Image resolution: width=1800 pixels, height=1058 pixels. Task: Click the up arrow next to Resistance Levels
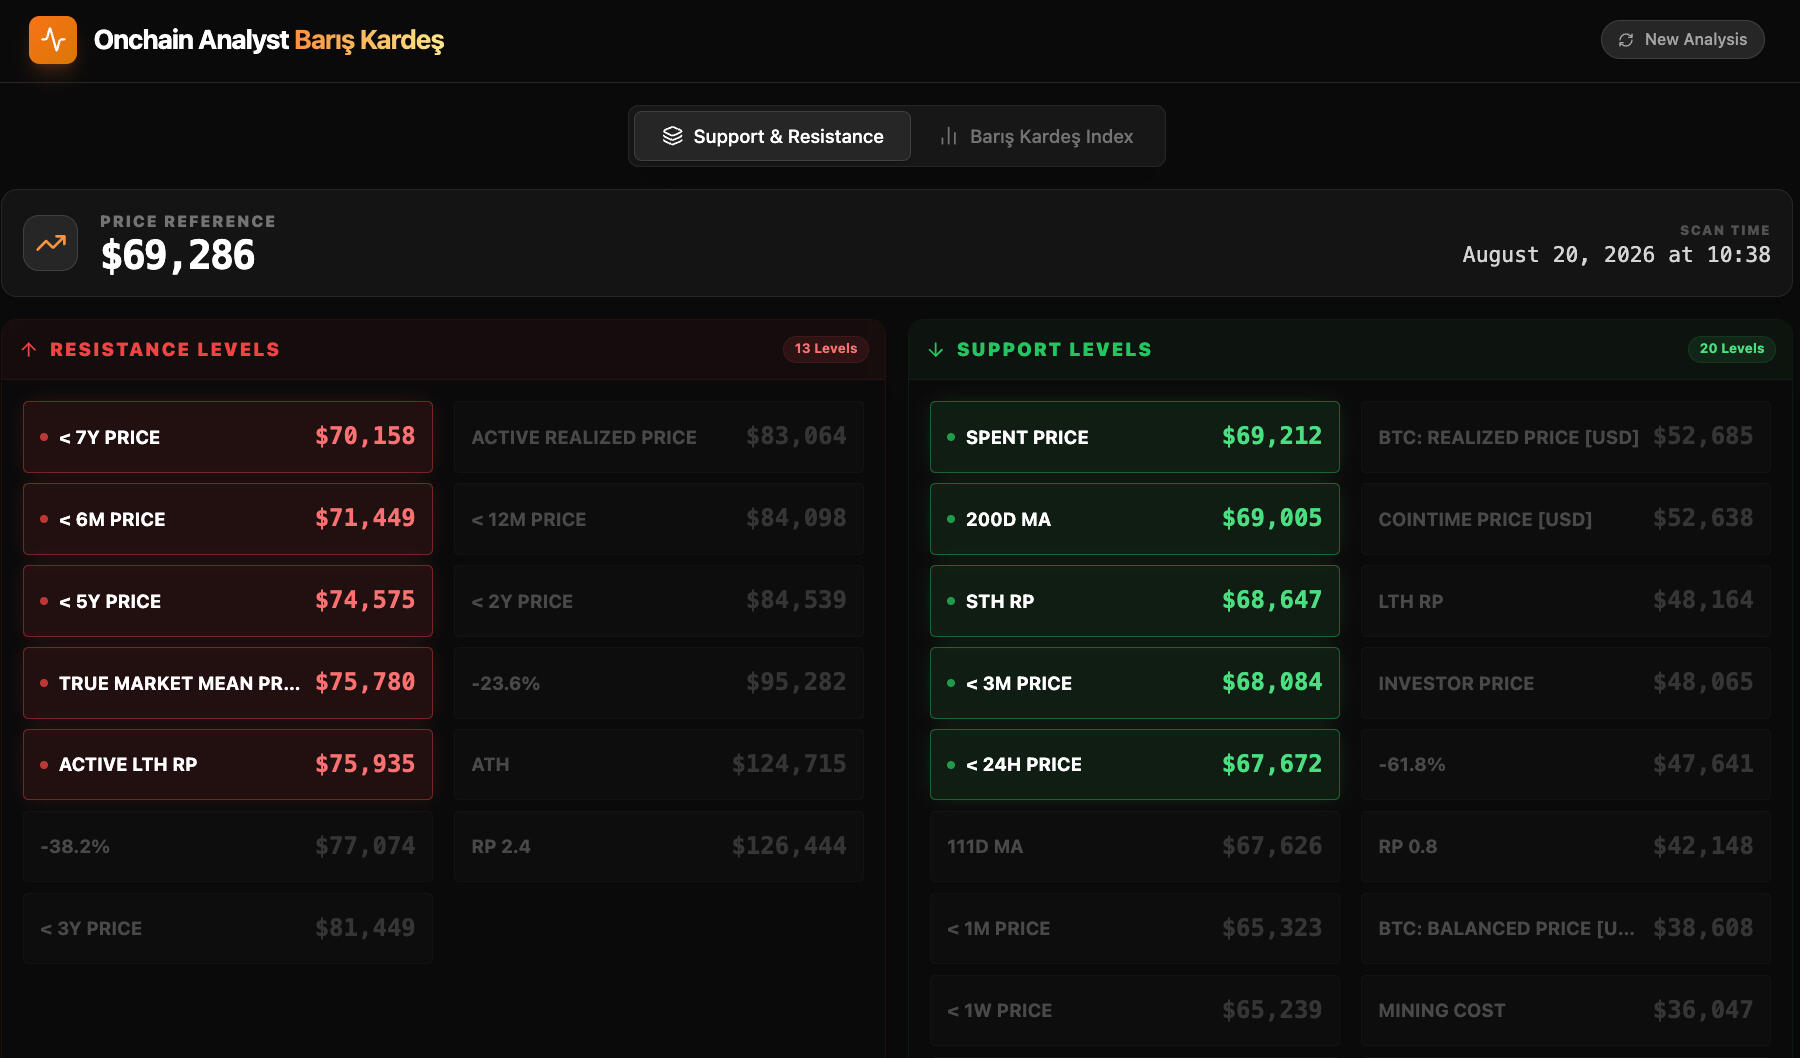point(29,349)
